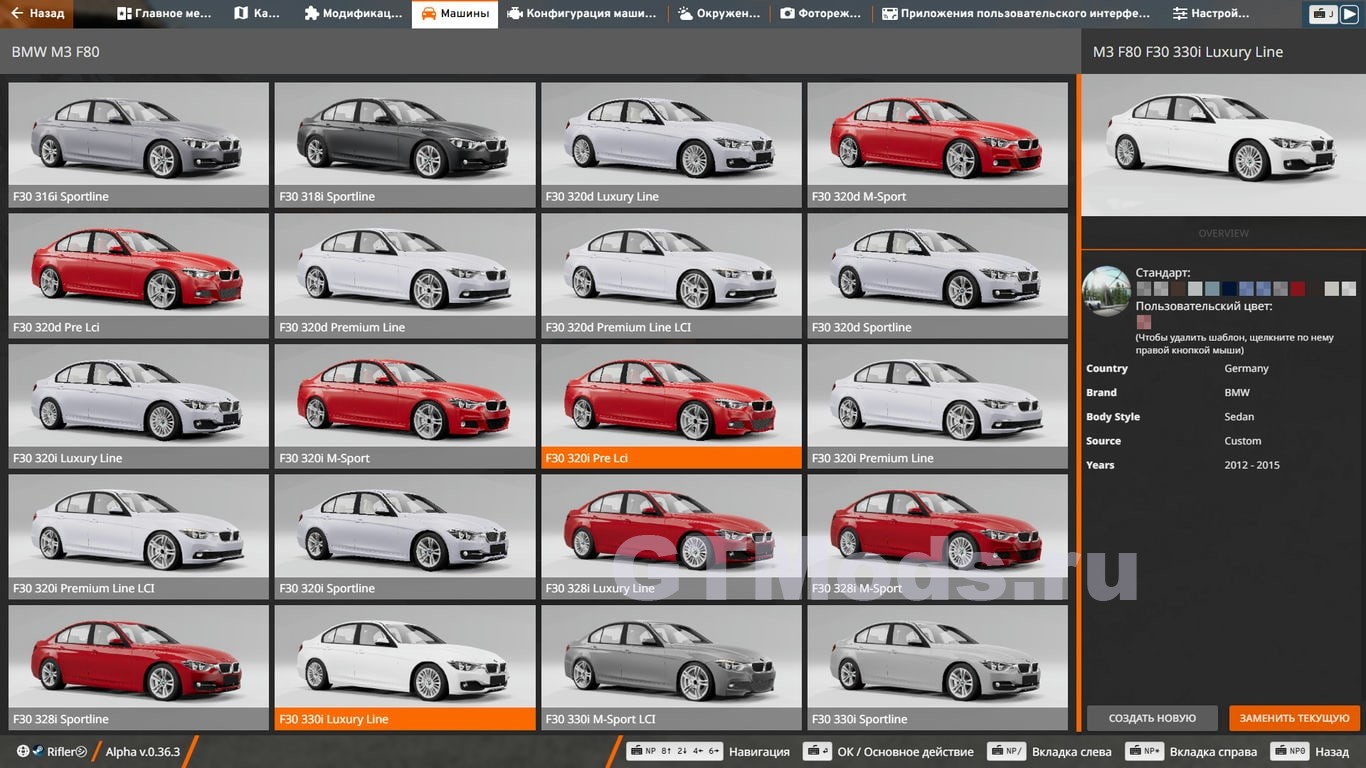This screenshot has height=768, width=1366.
Task: Click the BMW brand value
Action: pyautogui.click(x=1237, y=393)
